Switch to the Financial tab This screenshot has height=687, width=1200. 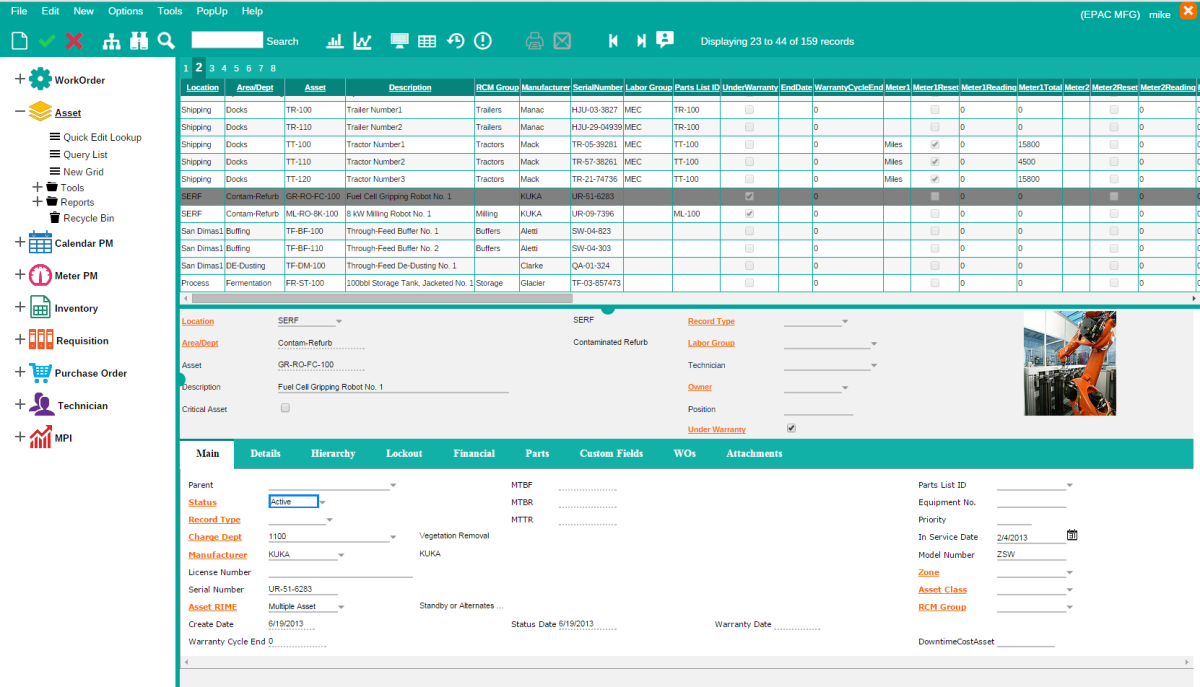click(x=473, y=453)
